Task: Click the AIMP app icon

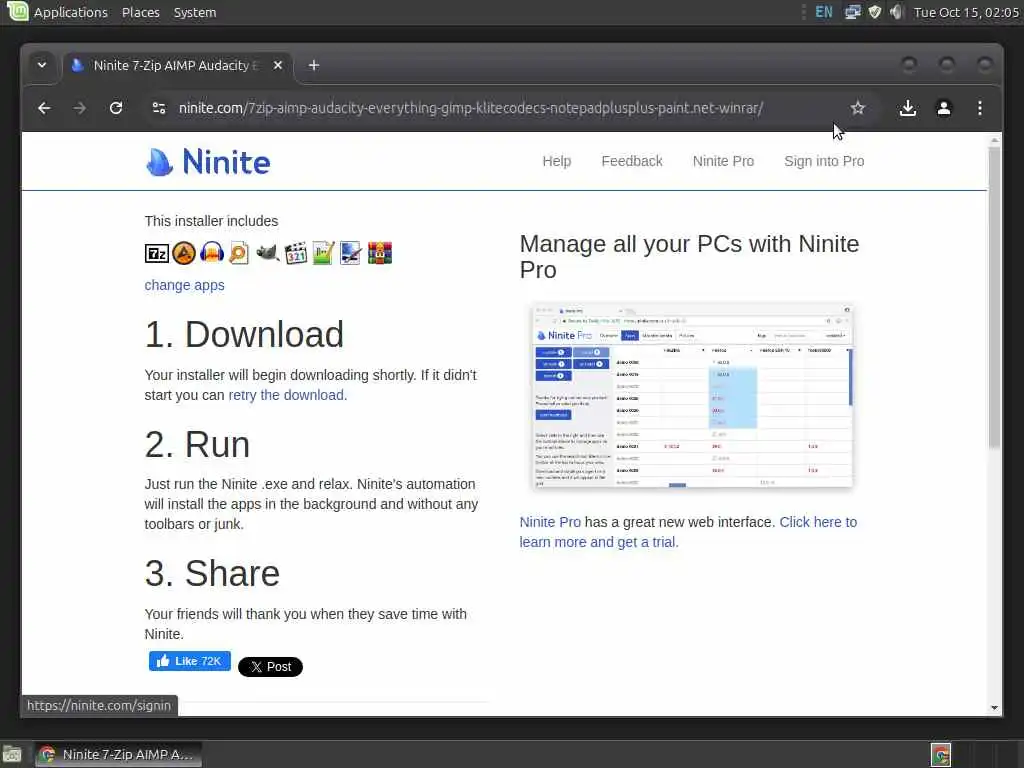Action: pos(184,253)
